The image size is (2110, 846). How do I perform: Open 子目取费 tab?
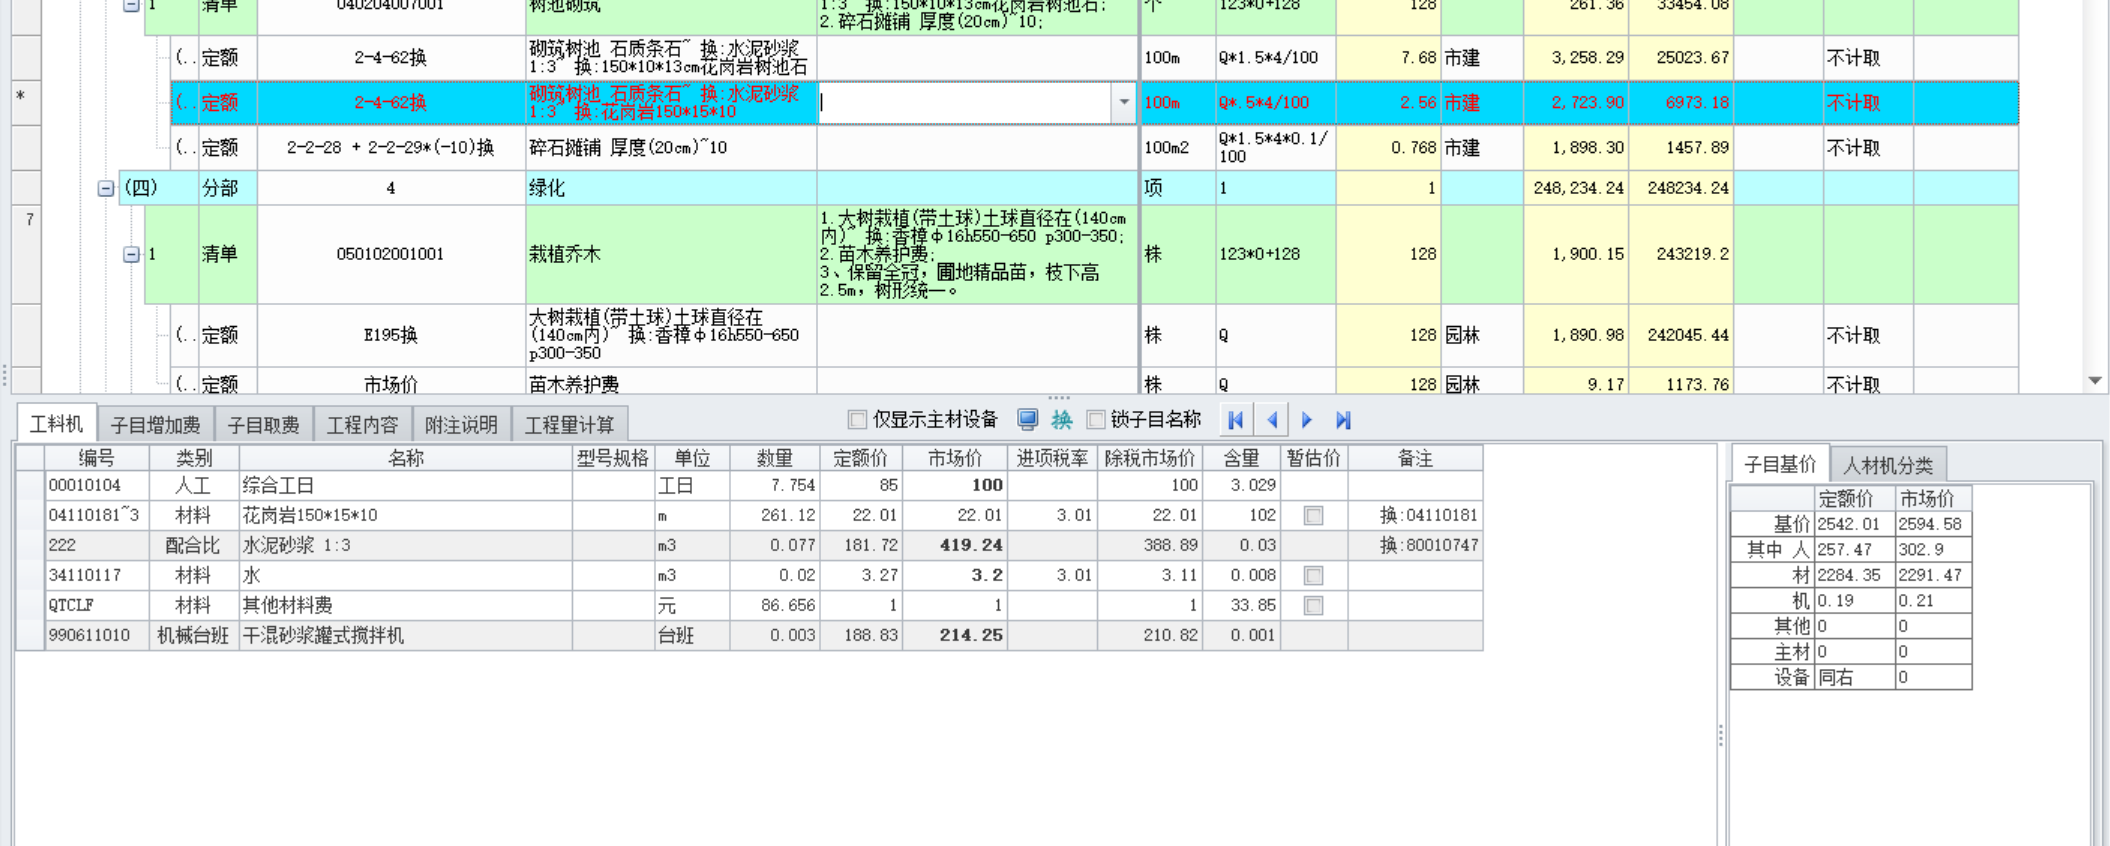(264, 425)
